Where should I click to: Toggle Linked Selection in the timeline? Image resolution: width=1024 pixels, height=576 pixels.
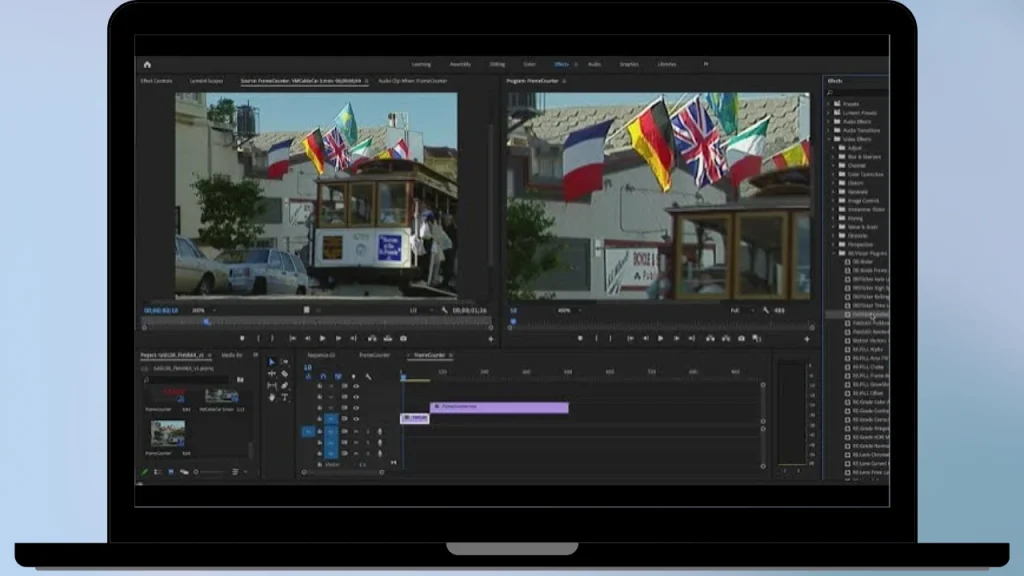pyautogui.click(x=338, y=377)
